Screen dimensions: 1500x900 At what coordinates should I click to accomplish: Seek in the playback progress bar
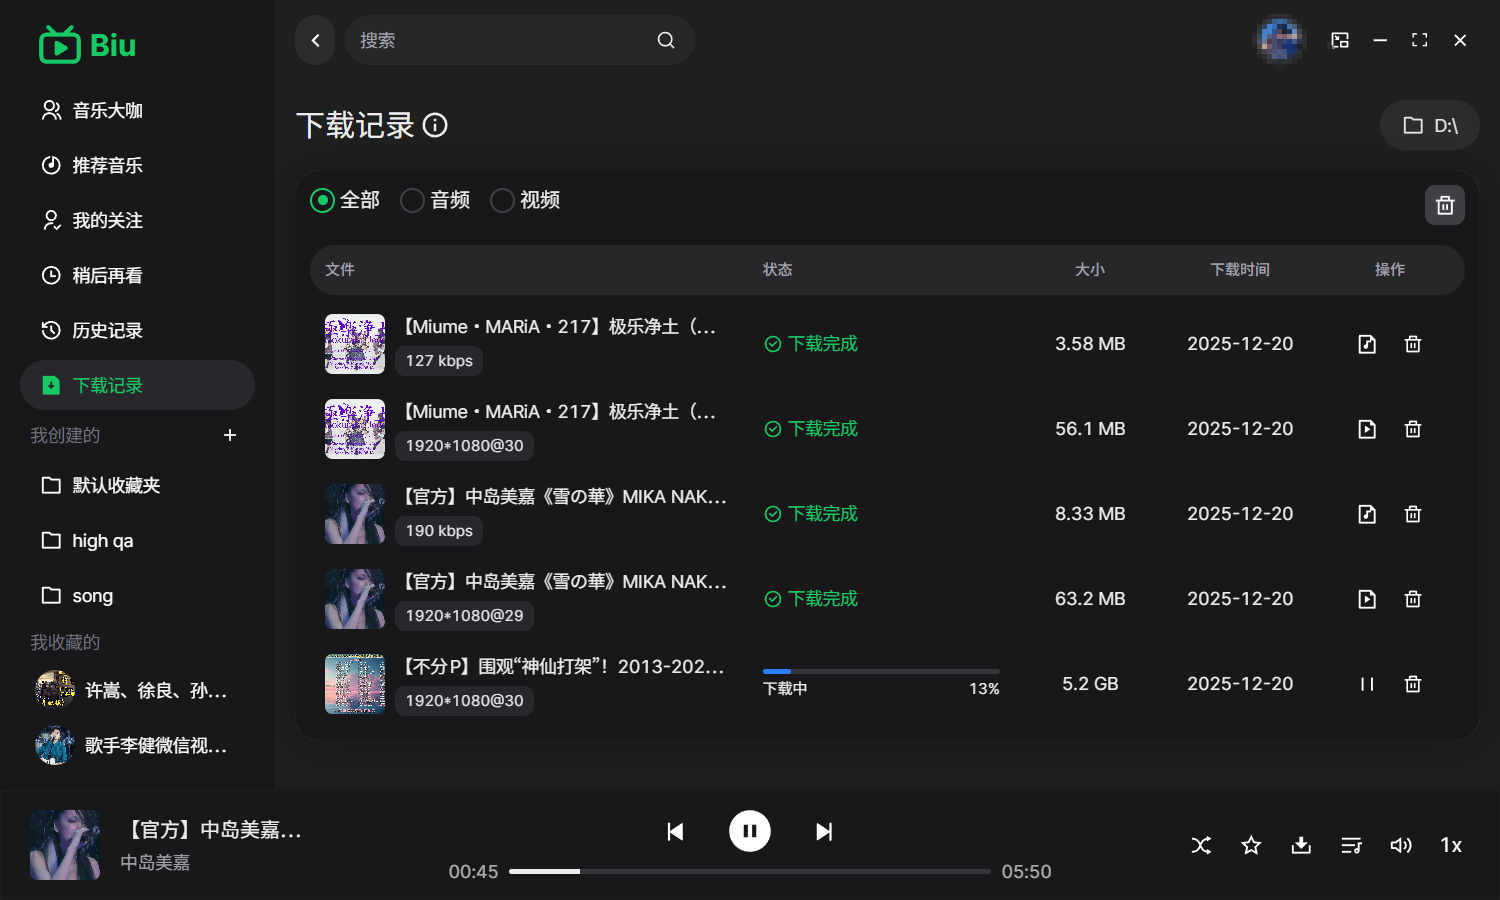tap(750, 872)
